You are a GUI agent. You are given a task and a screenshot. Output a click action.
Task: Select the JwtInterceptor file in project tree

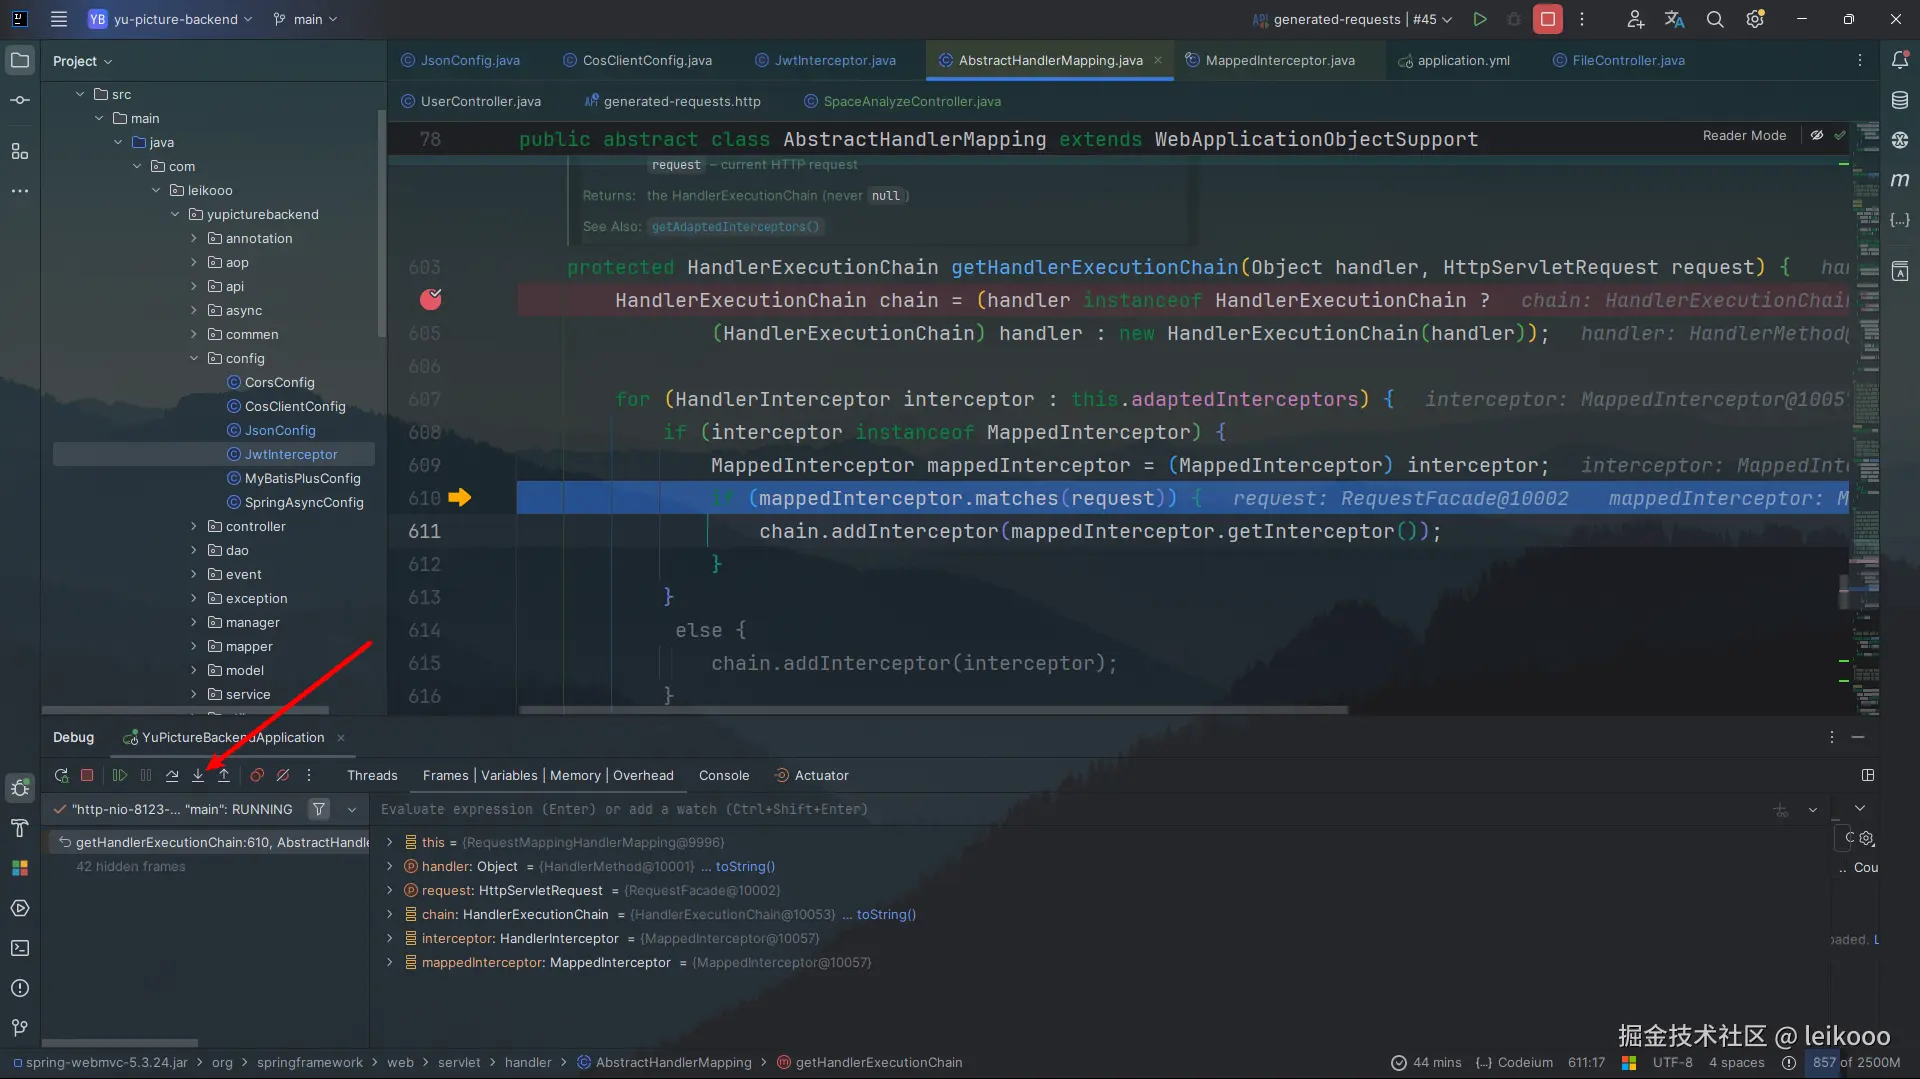[214, 454]
